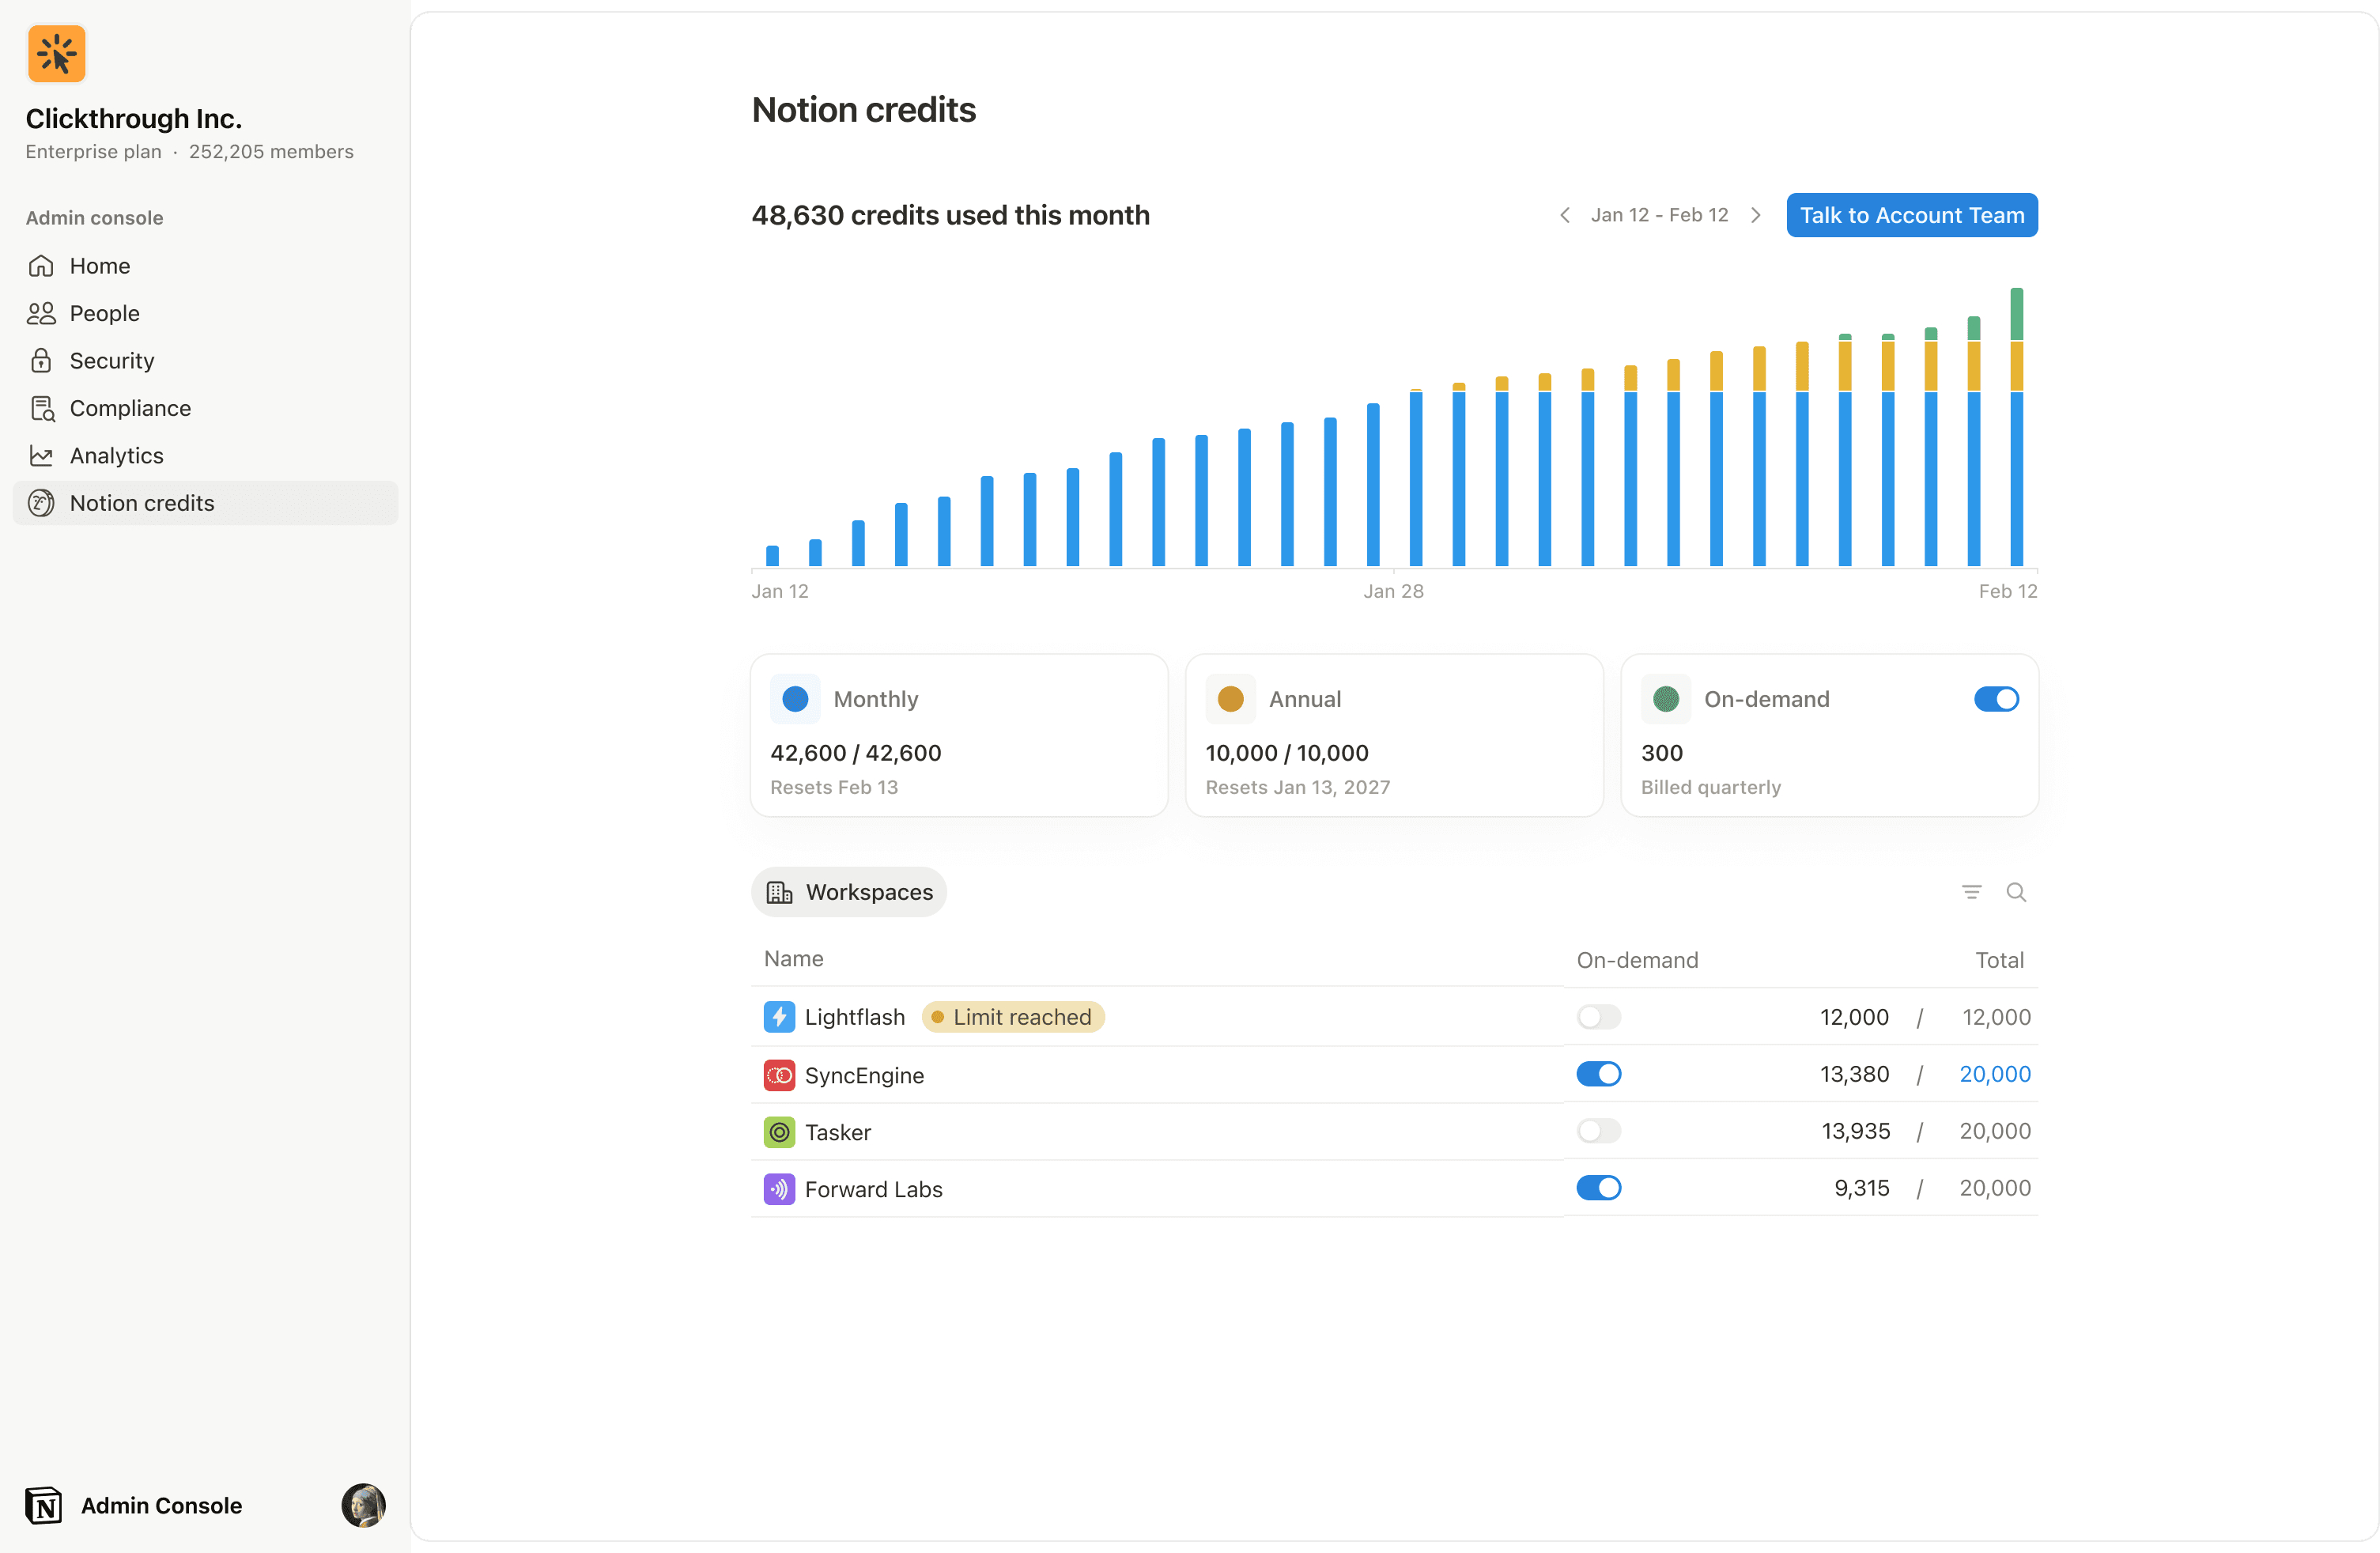Click the Lightflash workspace icon
The height and width of the screenshot is (1553, 2380).
coord(779,1017)
